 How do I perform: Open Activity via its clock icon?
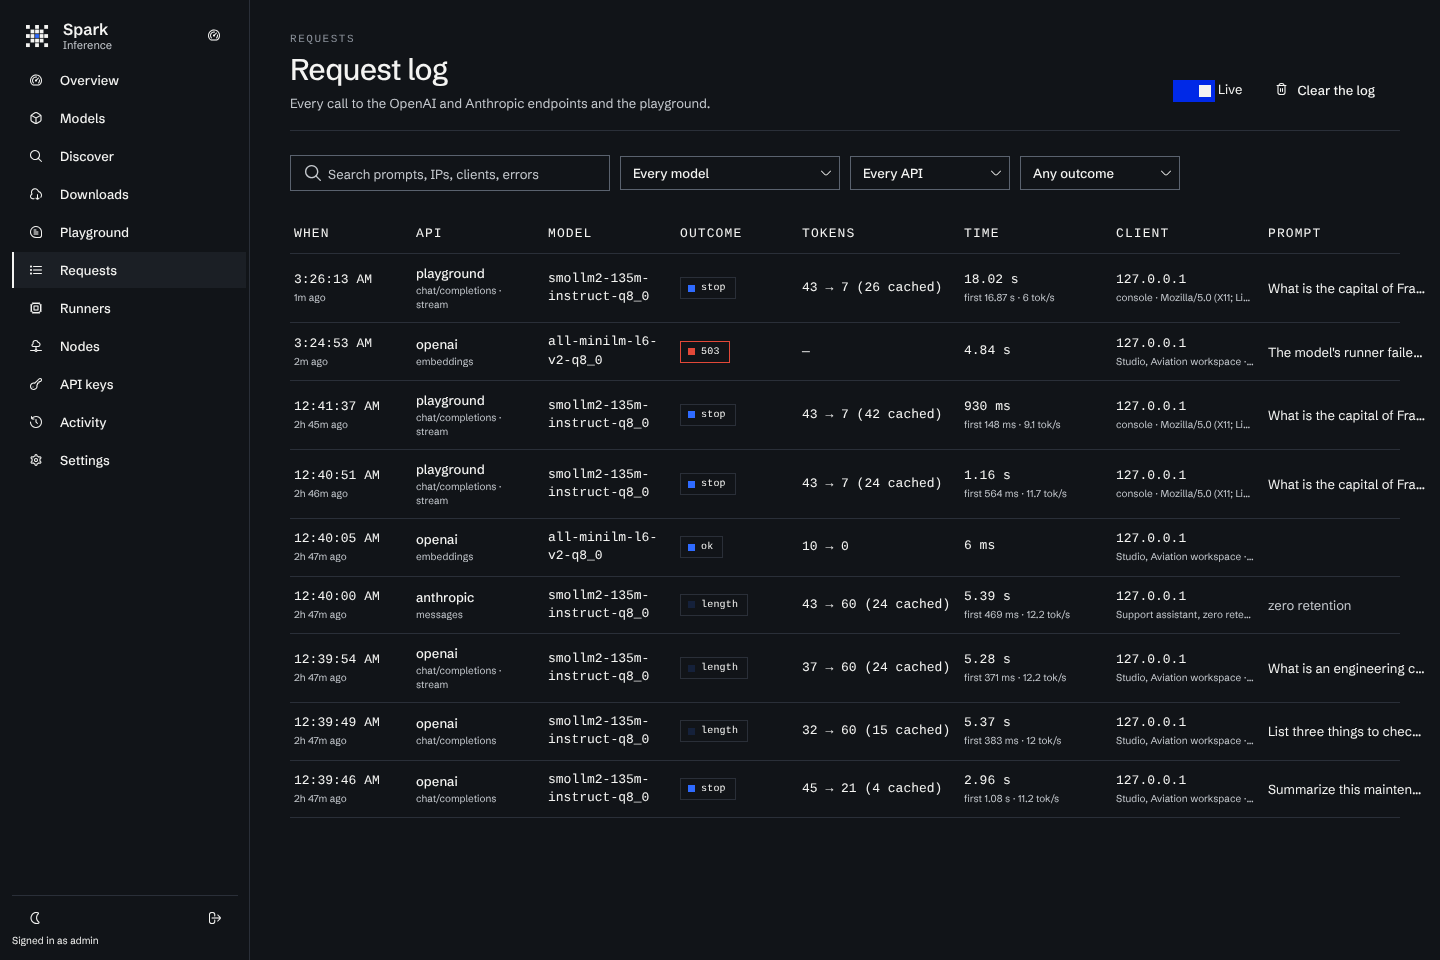[x=36, y=422]
